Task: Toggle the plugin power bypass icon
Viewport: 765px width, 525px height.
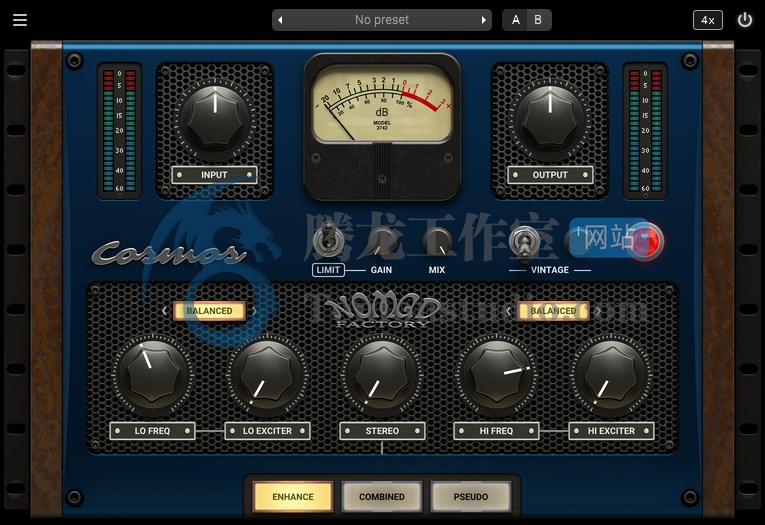Action: [745, 20]
